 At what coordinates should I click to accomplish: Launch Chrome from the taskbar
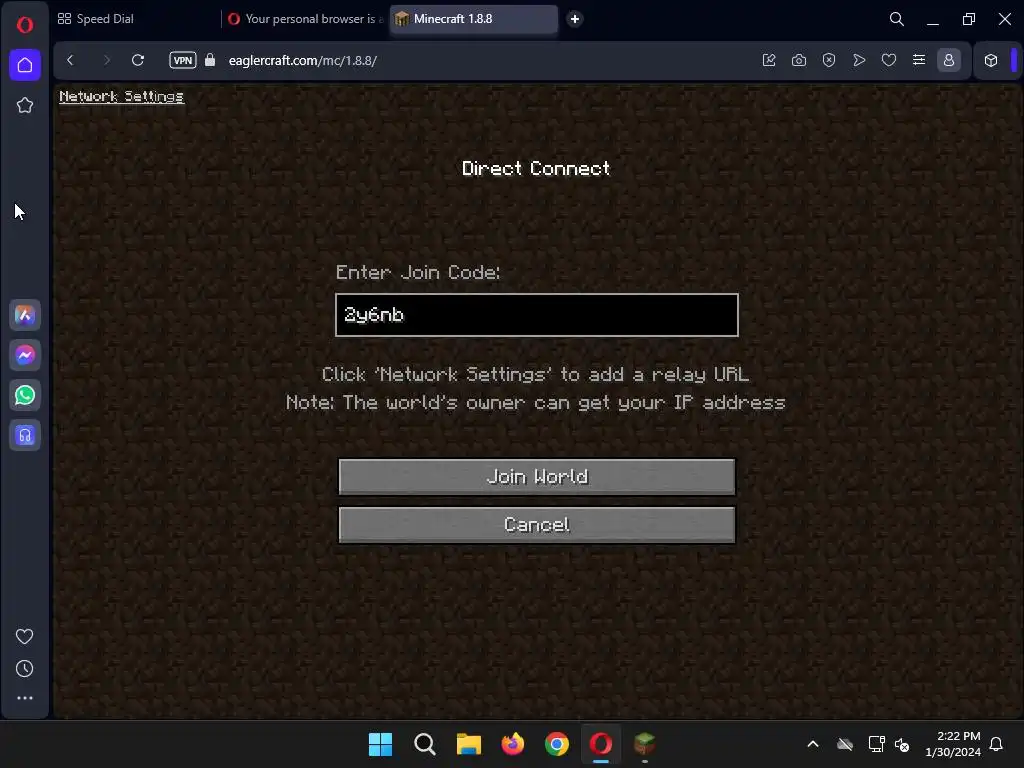click(x=556, y=744)
